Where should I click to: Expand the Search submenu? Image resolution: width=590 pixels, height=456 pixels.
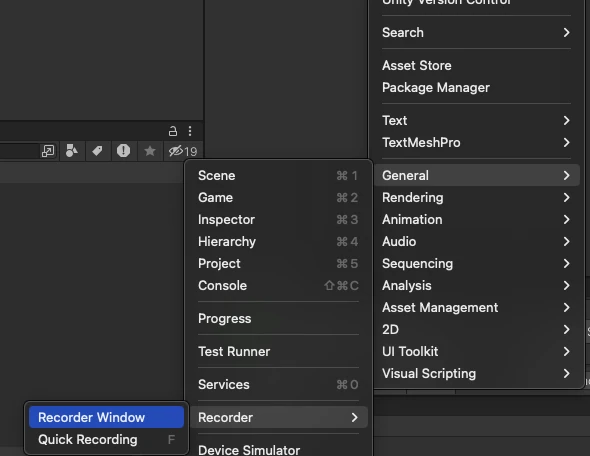click(x=476, y=32)
